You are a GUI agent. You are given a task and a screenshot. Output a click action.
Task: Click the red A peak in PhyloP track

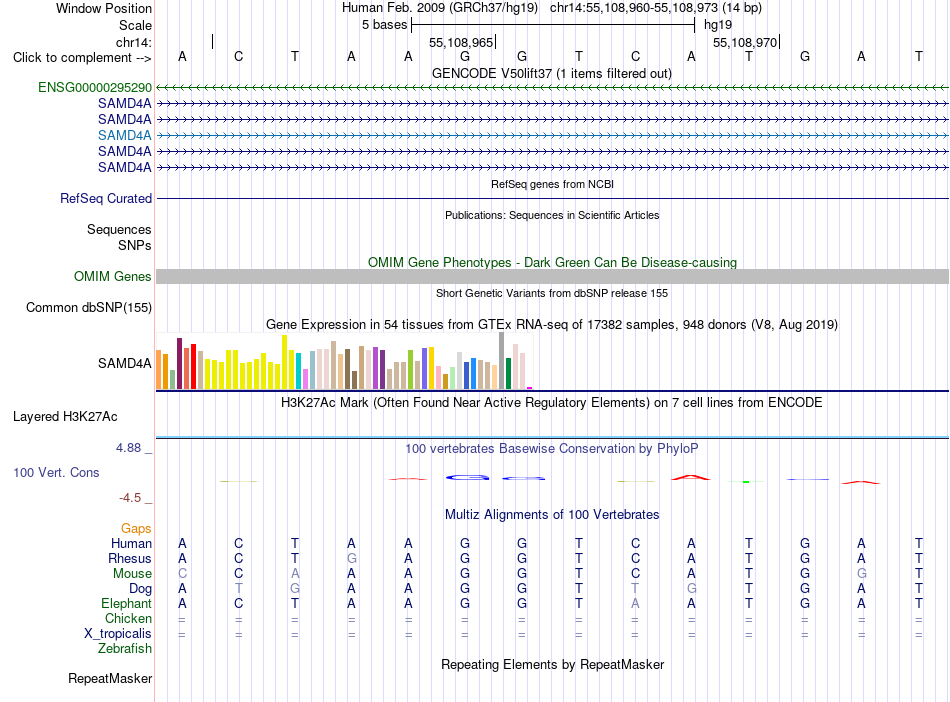coord(691,478)
